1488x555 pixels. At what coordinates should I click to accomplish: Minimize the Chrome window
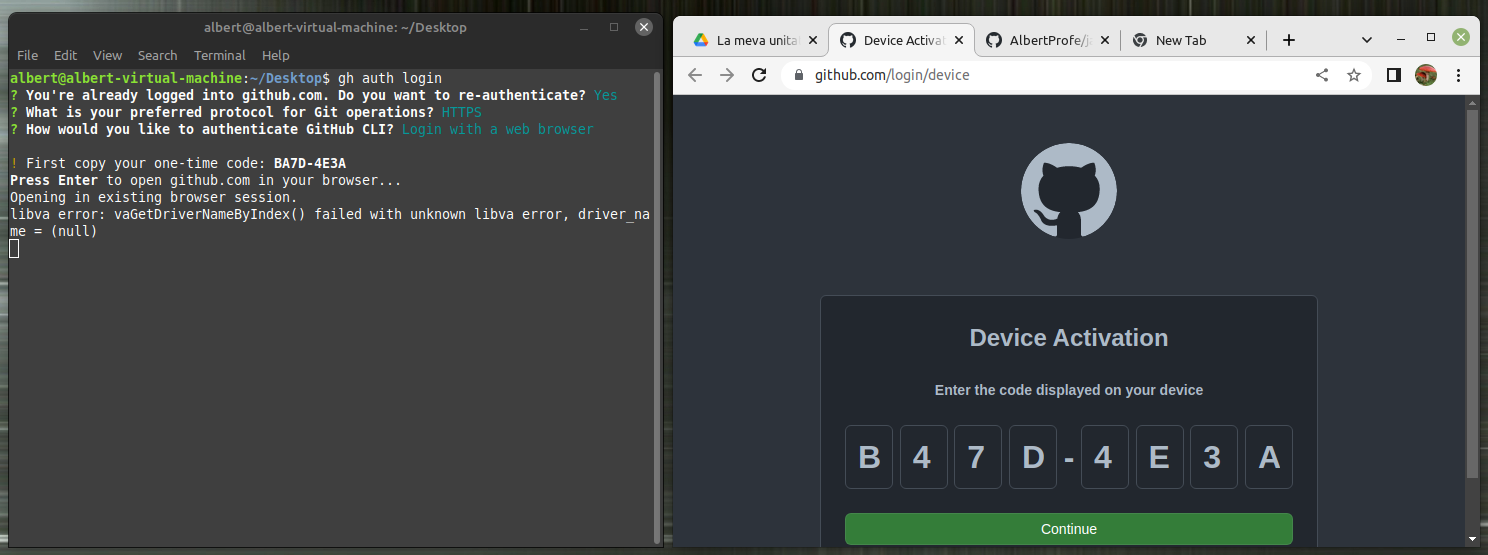pos(1401,38)
